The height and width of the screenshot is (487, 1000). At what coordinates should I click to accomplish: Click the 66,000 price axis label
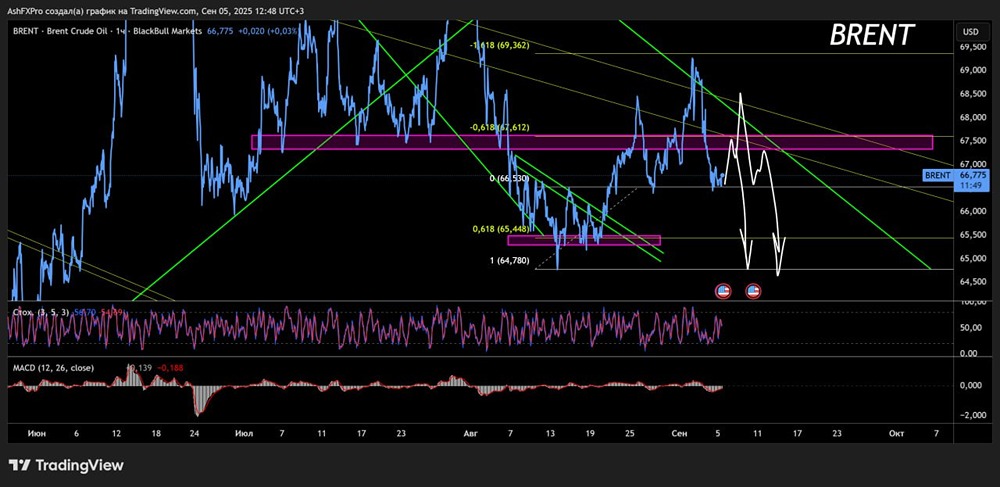pos(973,212)
